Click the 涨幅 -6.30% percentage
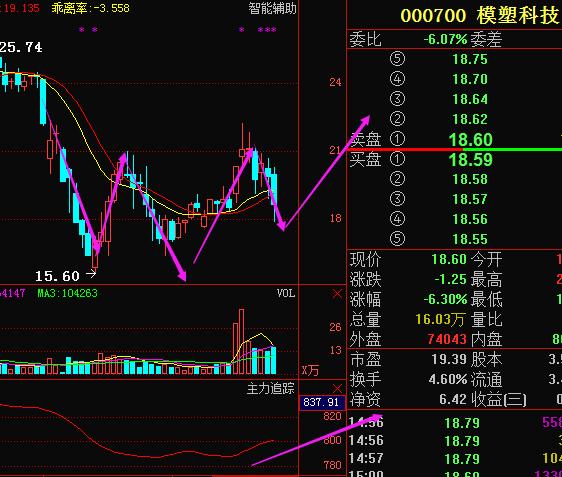 (x=446, y=299)
